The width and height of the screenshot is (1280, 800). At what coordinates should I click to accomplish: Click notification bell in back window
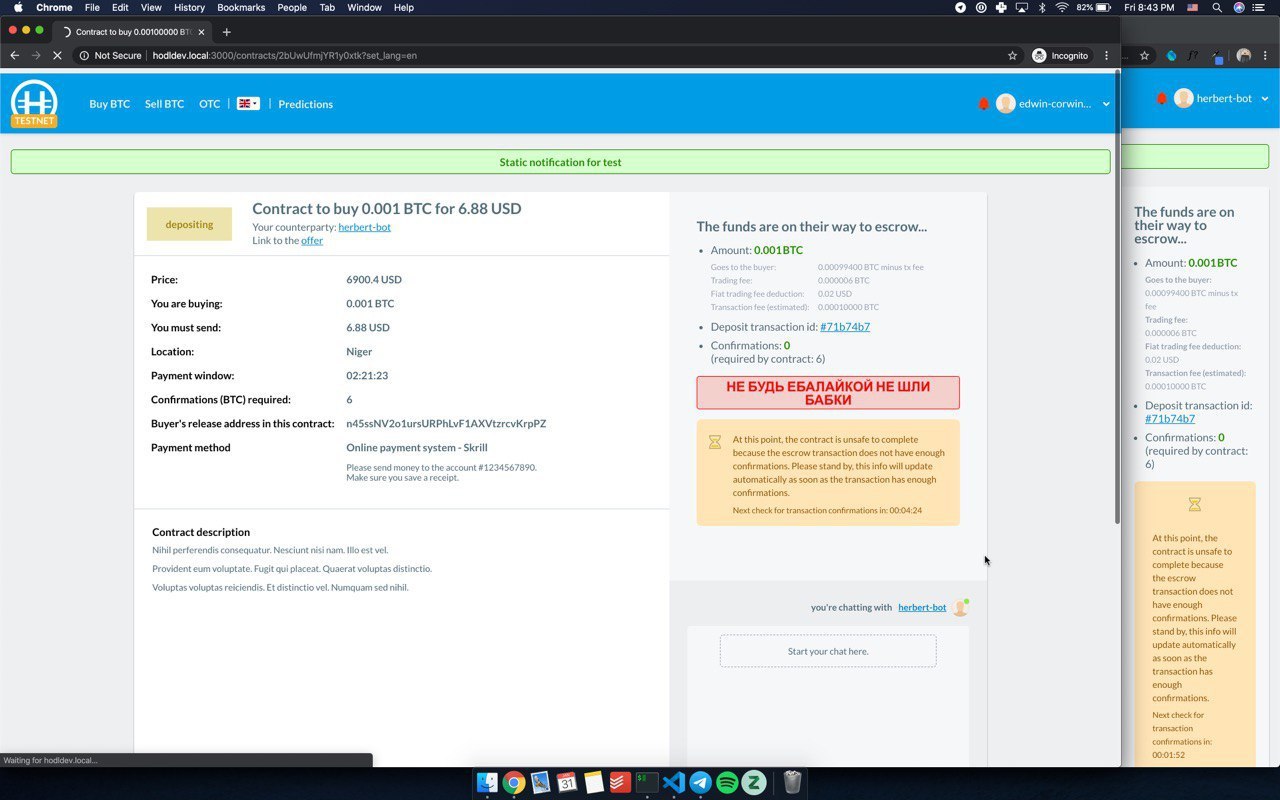(x=1161, y=98)
